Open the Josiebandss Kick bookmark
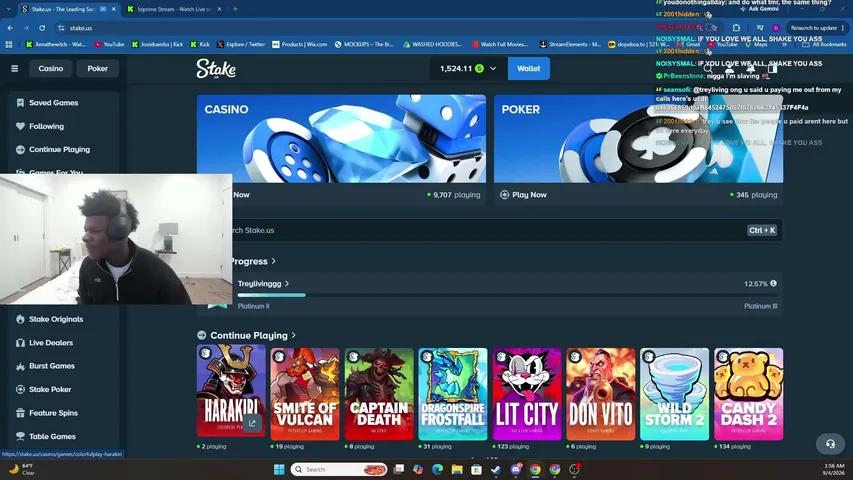Viewport: 853px width, 480px height. pyautogui.click(x=157, y=44)
